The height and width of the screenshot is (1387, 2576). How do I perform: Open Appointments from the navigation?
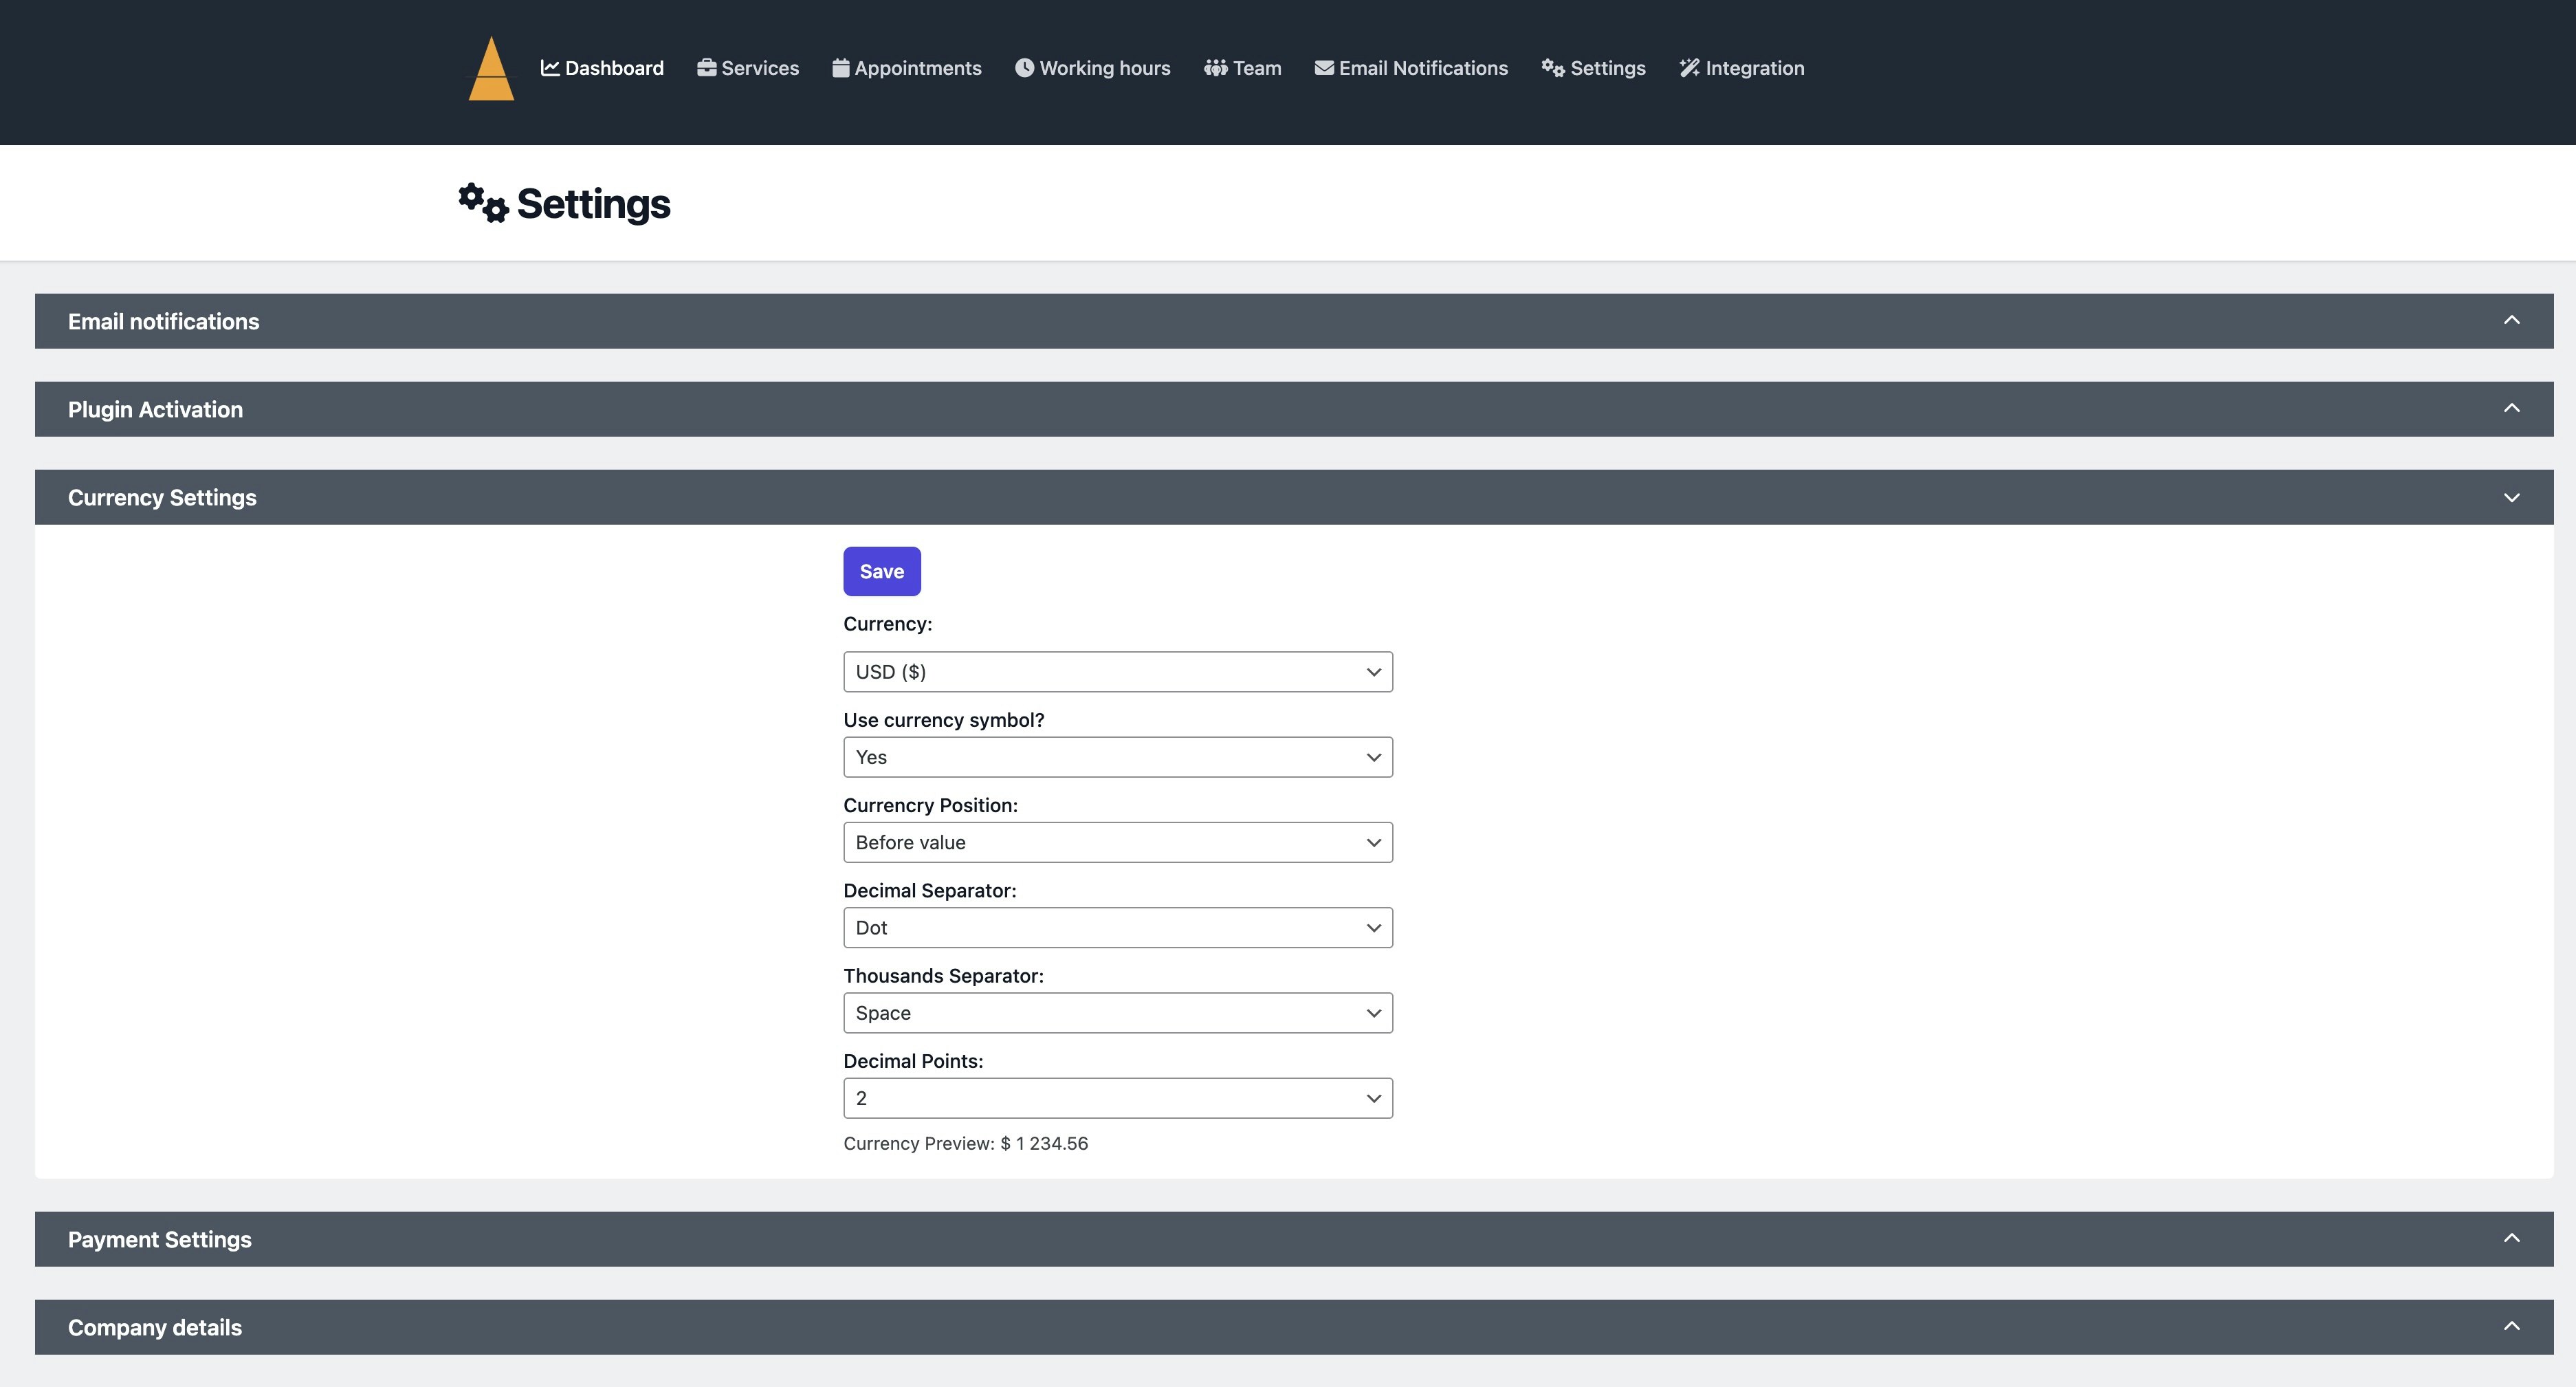tap(907, 68)
